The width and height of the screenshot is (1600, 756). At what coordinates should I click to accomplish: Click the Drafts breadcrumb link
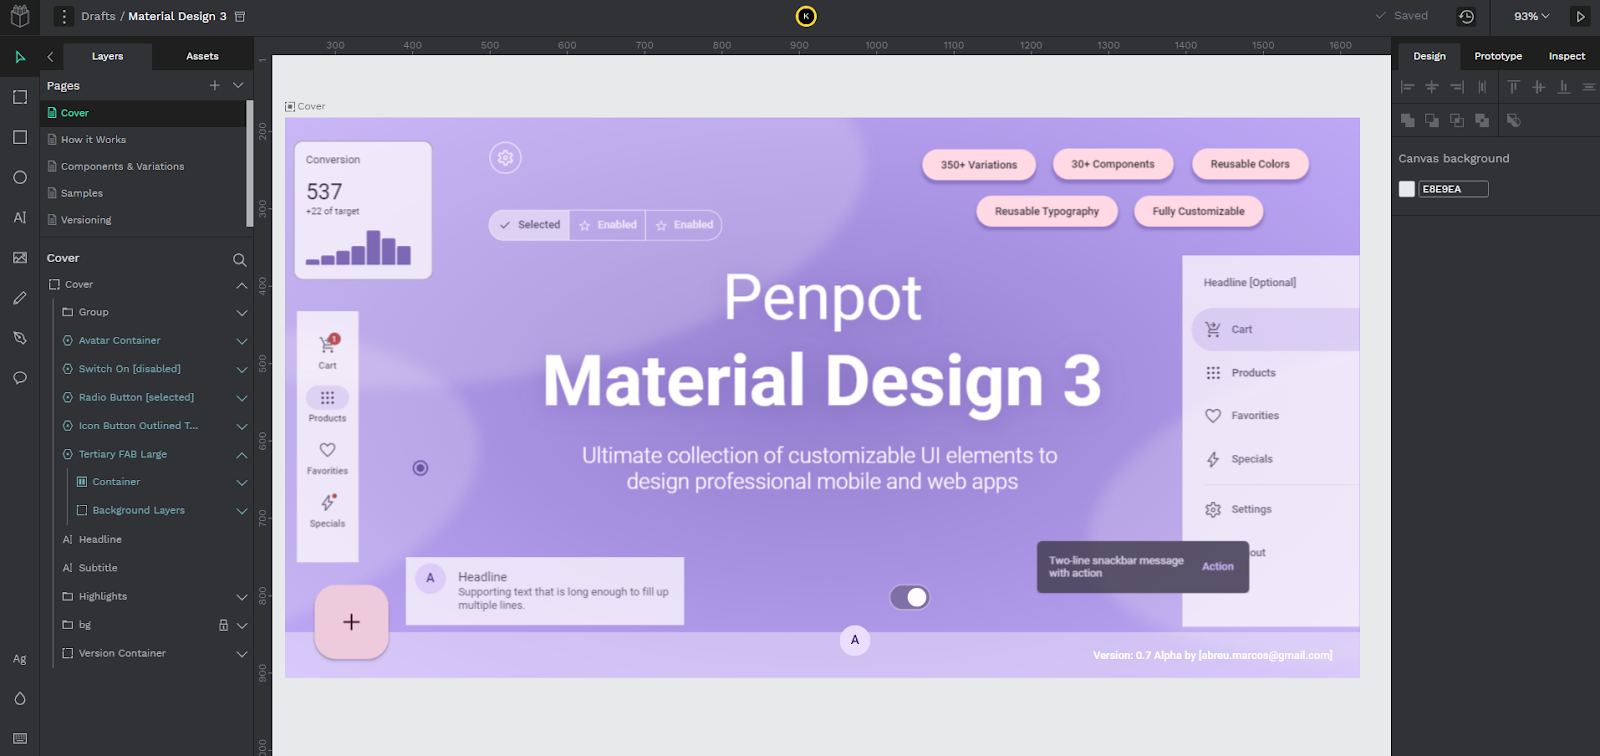98,16
